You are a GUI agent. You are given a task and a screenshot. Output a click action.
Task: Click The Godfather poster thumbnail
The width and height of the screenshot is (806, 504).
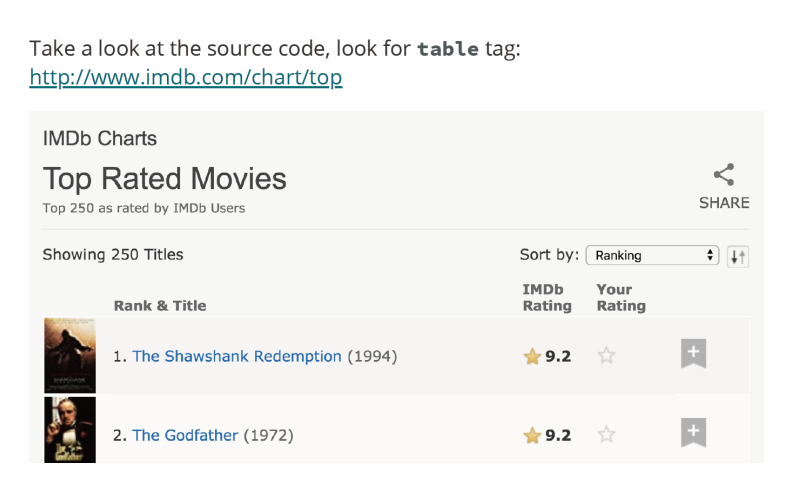coord(70,430)
